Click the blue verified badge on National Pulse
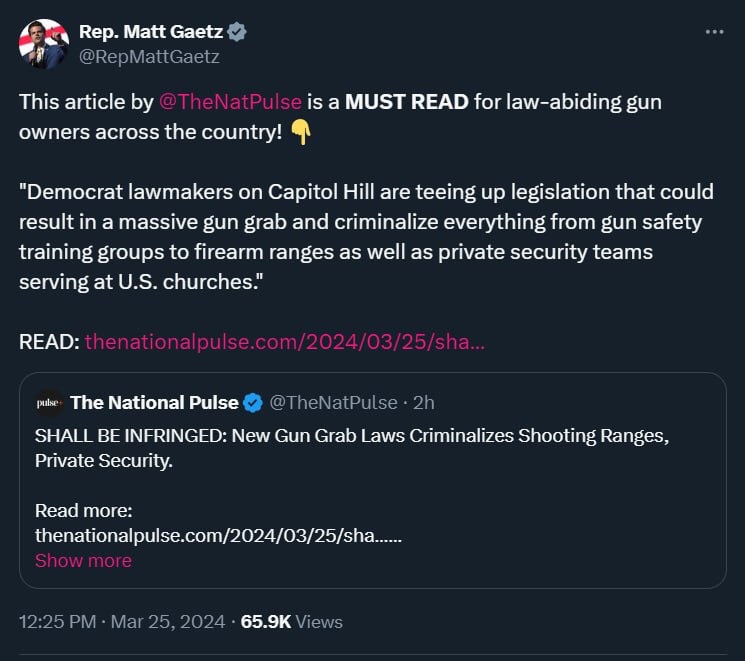This screenshot has height=661, width=745. click(x=254, y=403)
